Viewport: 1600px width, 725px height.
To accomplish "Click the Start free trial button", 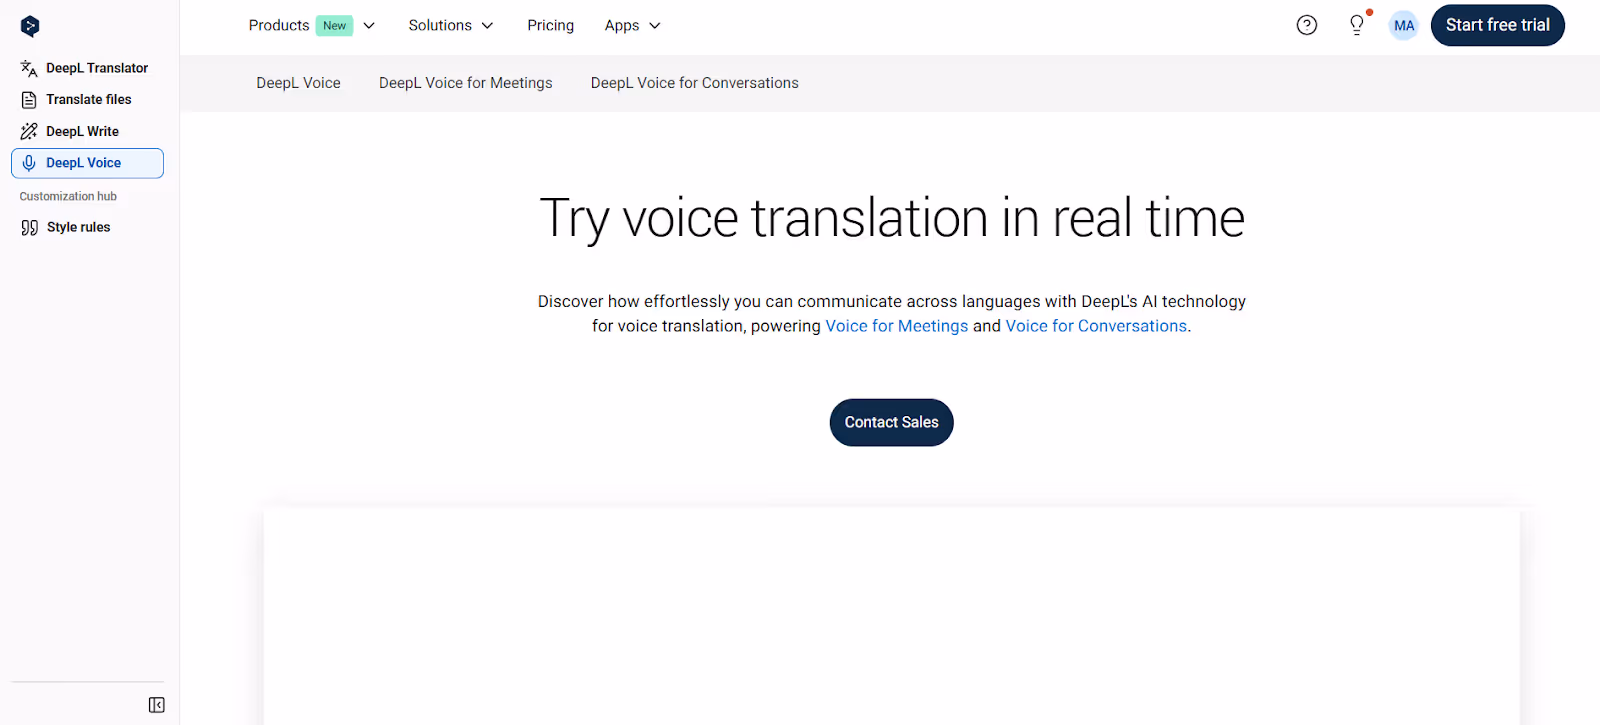I will pos(1498,25).
